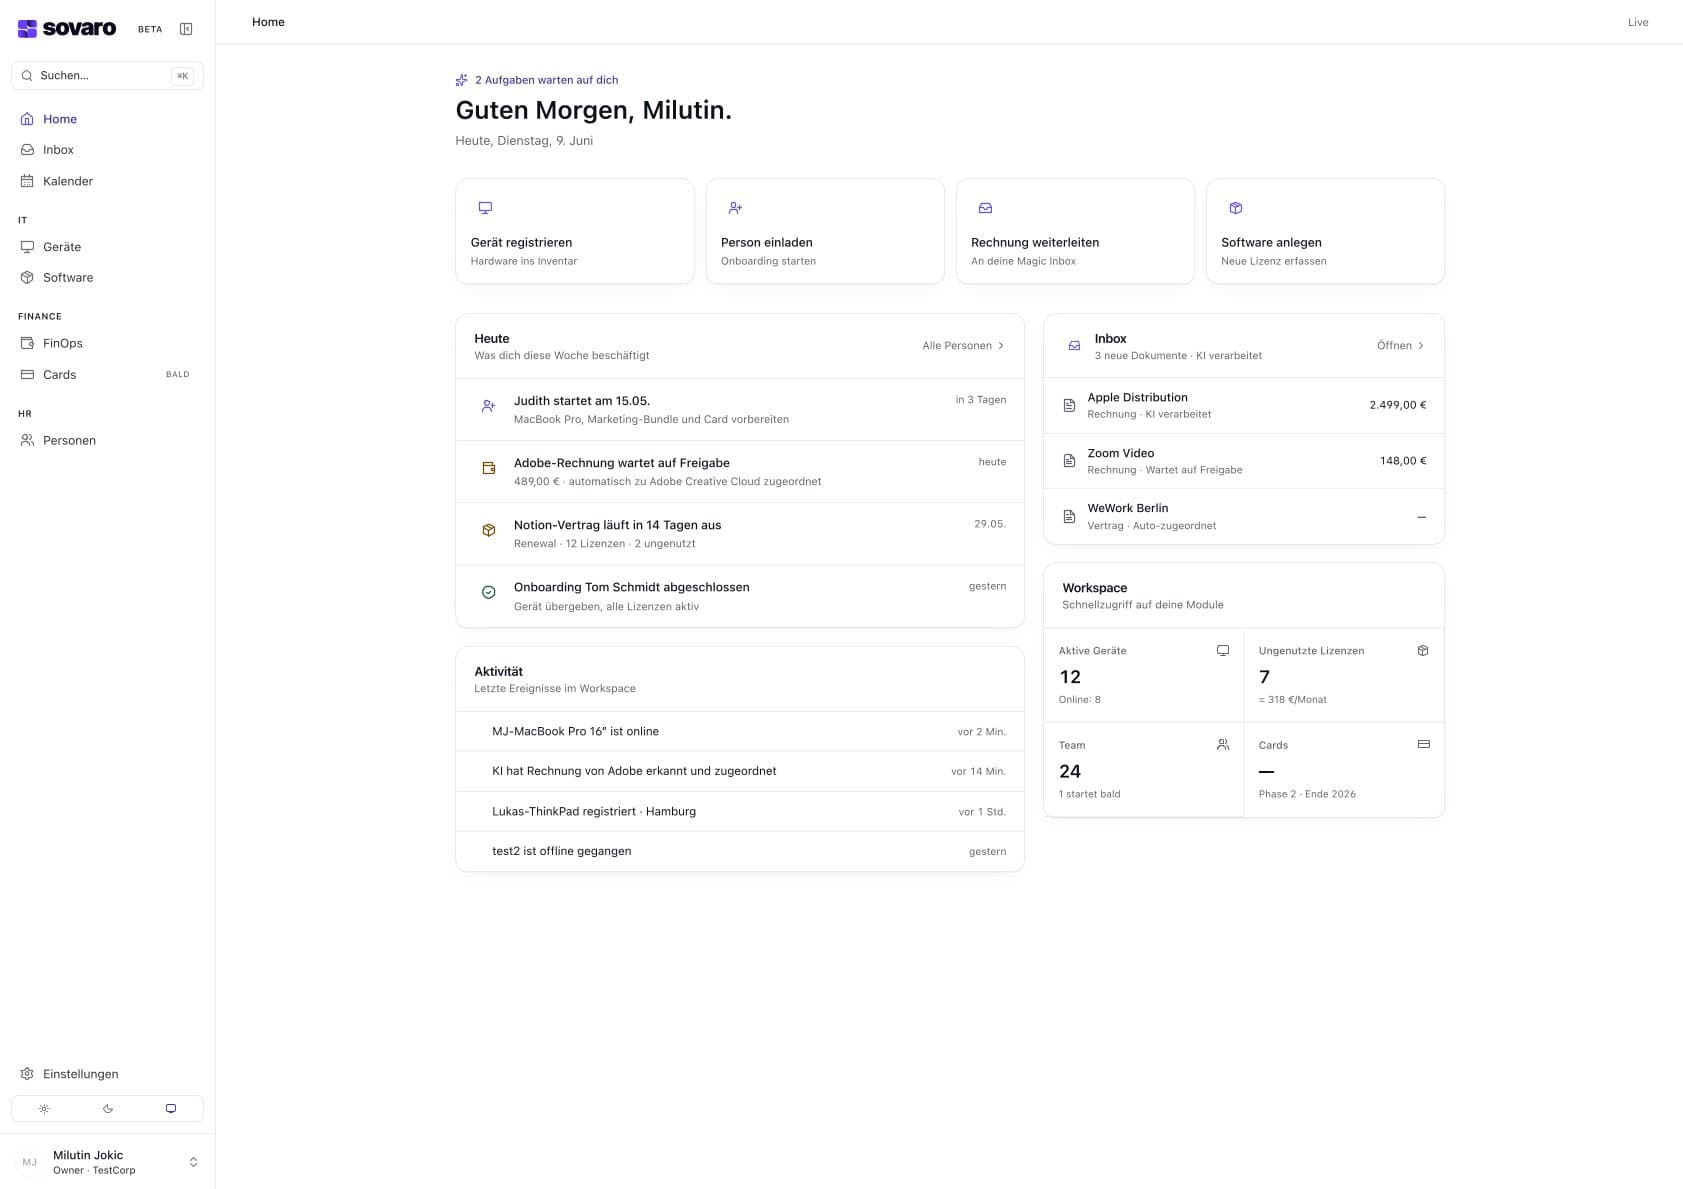Click Live status indicator top right

pos(1638,22)
